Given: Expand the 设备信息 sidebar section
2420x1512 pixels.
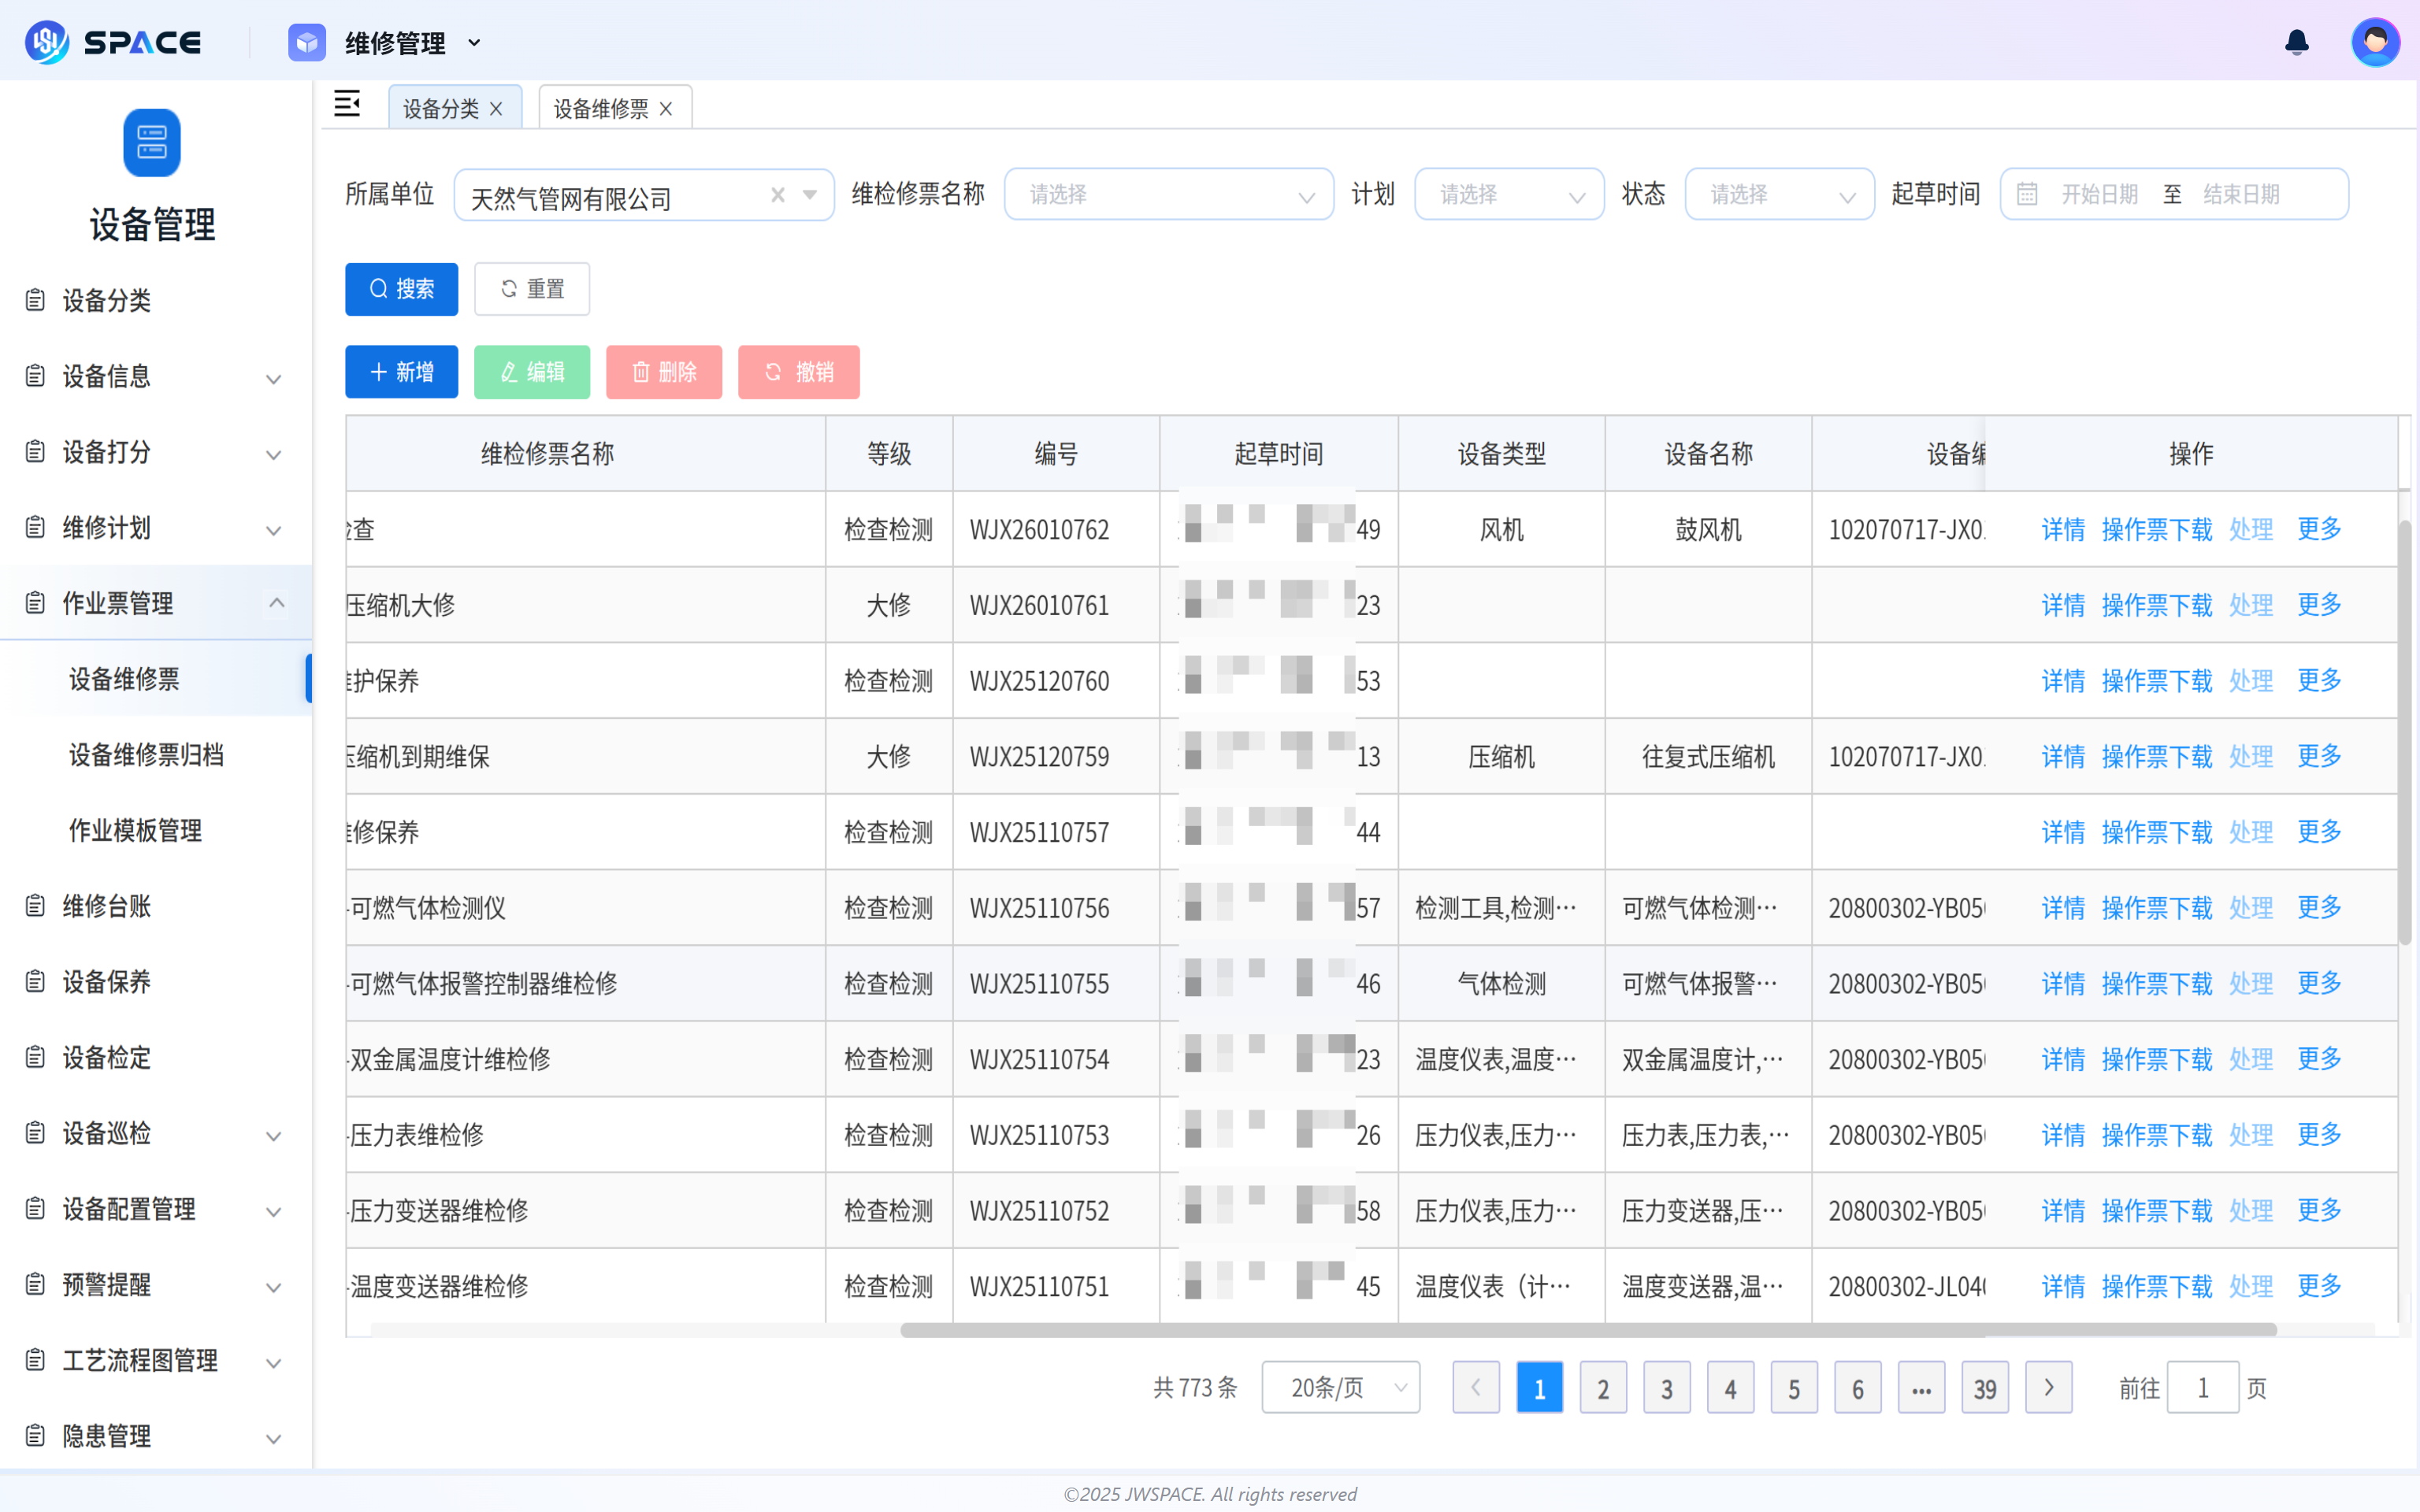Looking at the screenshot, I should (x=106, y=377).
